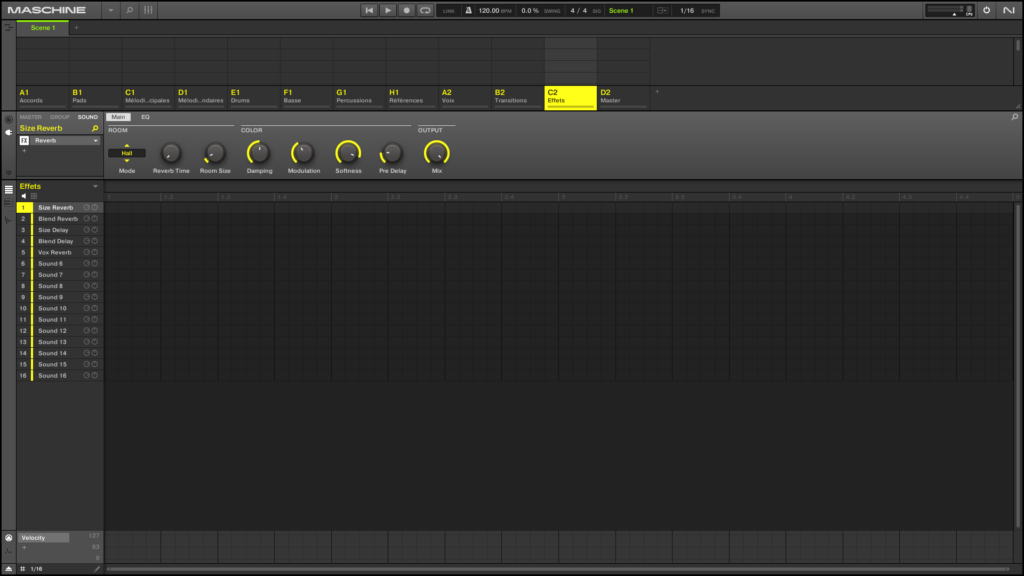This screenshot has width=1024, height=576.
Task: Toggle the metronome icon
Action: click(x=468, y=10)
